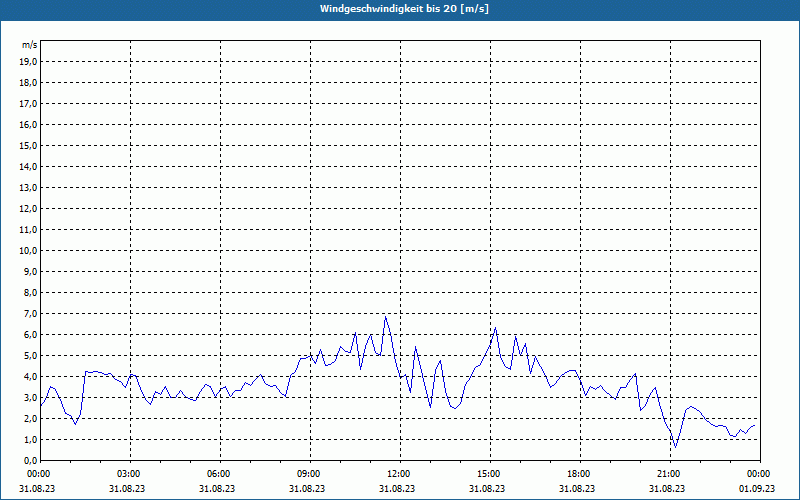Image resolution: width=800 pixels, height=500 pixels.
Task: Click the '5,0' axis tick label
Action: pos(30,356)
